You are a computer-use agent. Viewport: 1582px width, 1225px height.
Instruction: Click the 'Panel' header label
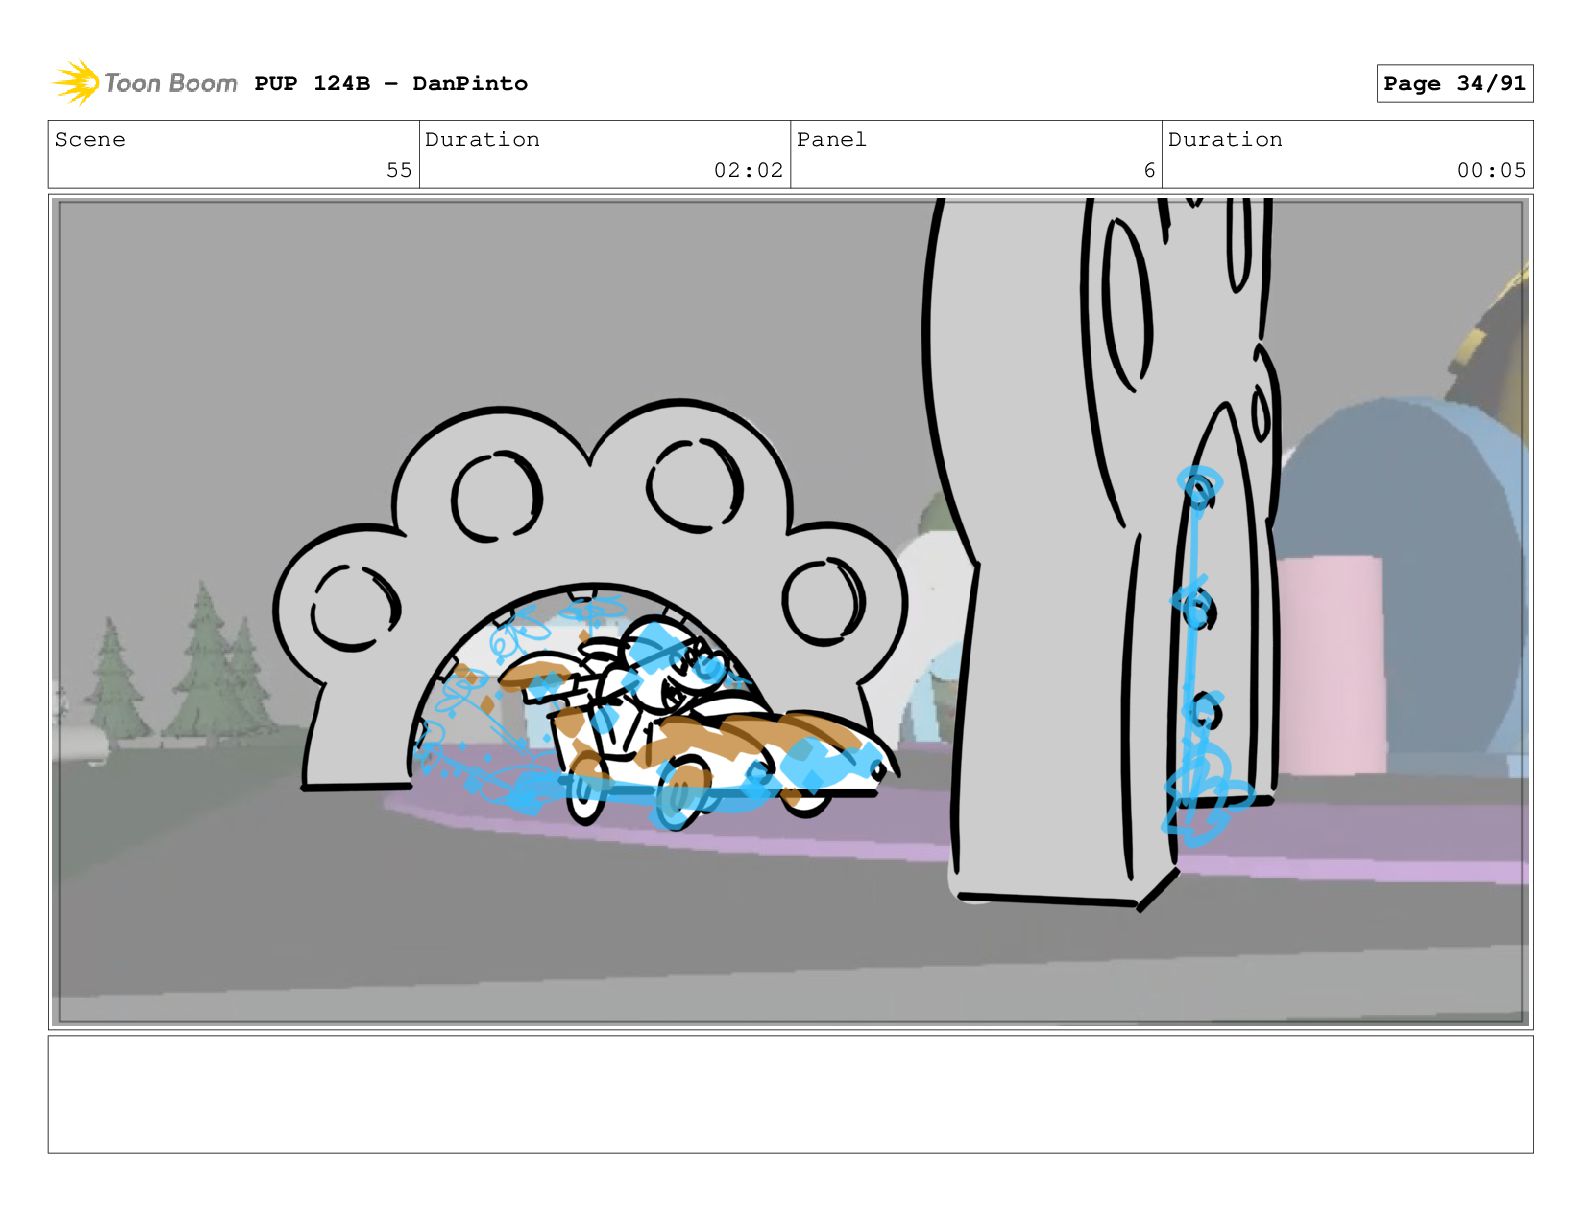point(831,139)
